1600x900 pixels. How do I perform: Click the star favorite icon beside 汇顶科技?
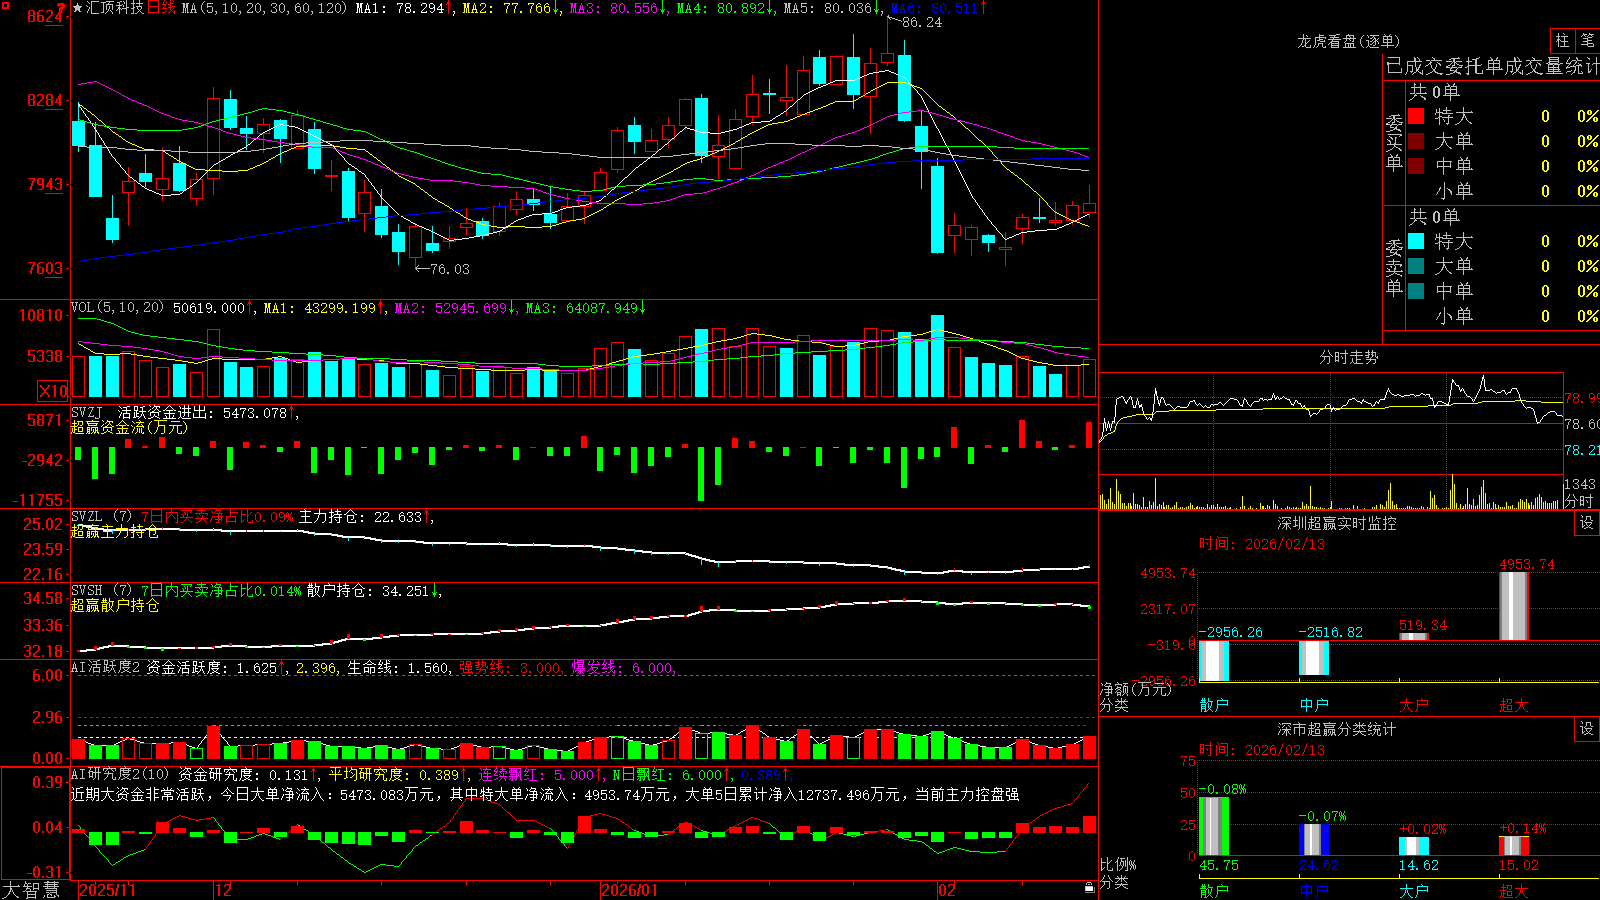(x=77, y=8)
